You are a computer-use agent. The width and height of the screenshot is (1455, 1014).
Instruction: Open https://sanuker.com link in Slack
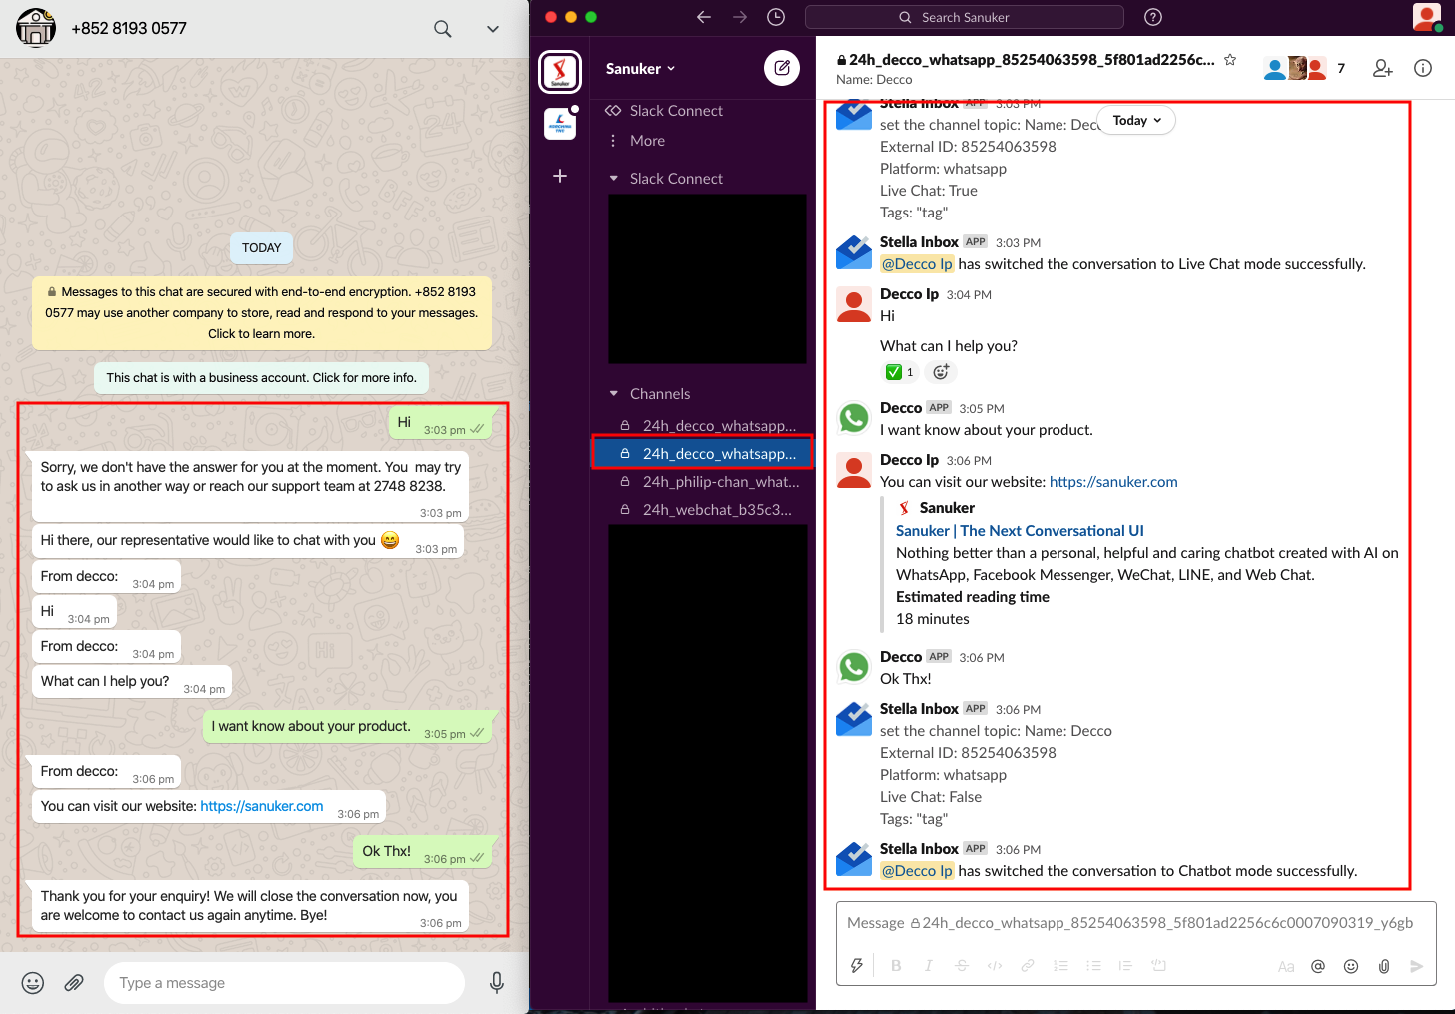[x=1114, y=482]
